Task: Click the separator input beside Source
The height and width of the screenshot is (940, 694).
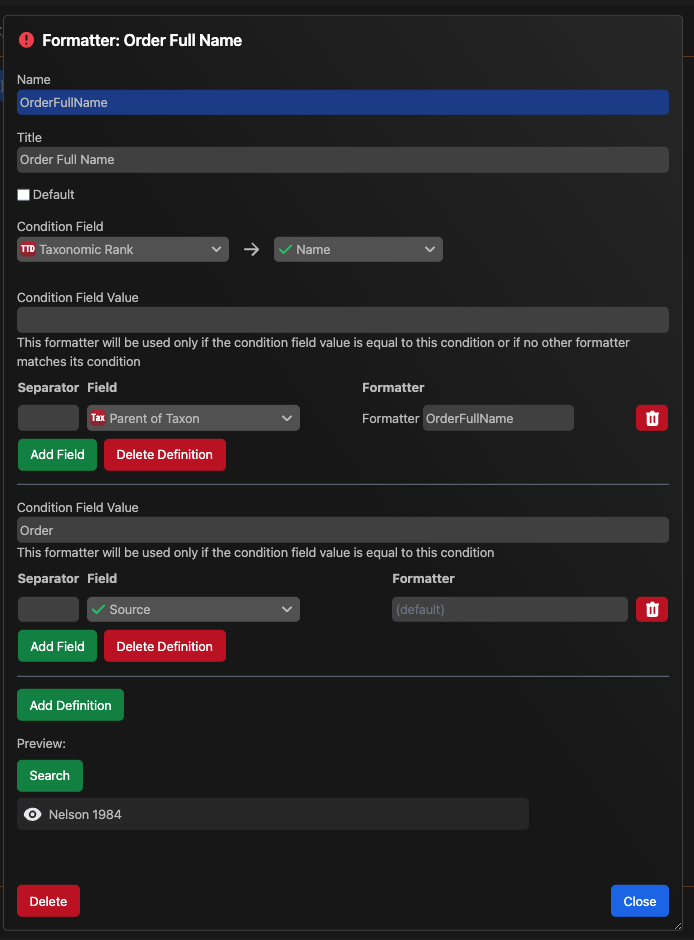Action: [49, 609]
